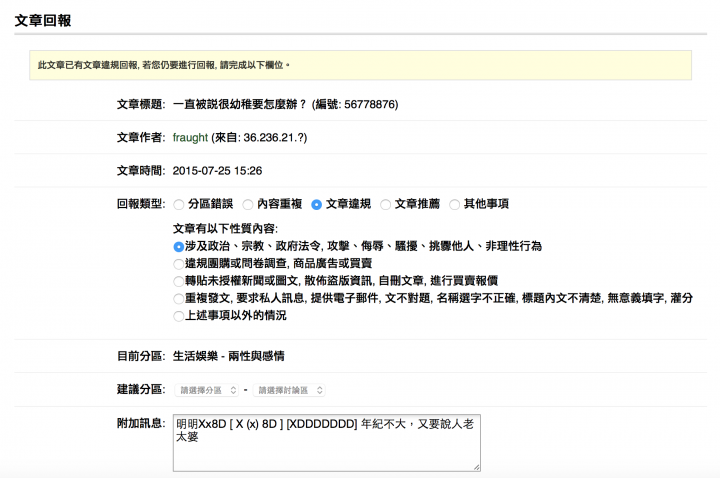Open the 請選擇討論區 dropdown
720x478 pixels.
pyautogui.click(x=289, y=390)
